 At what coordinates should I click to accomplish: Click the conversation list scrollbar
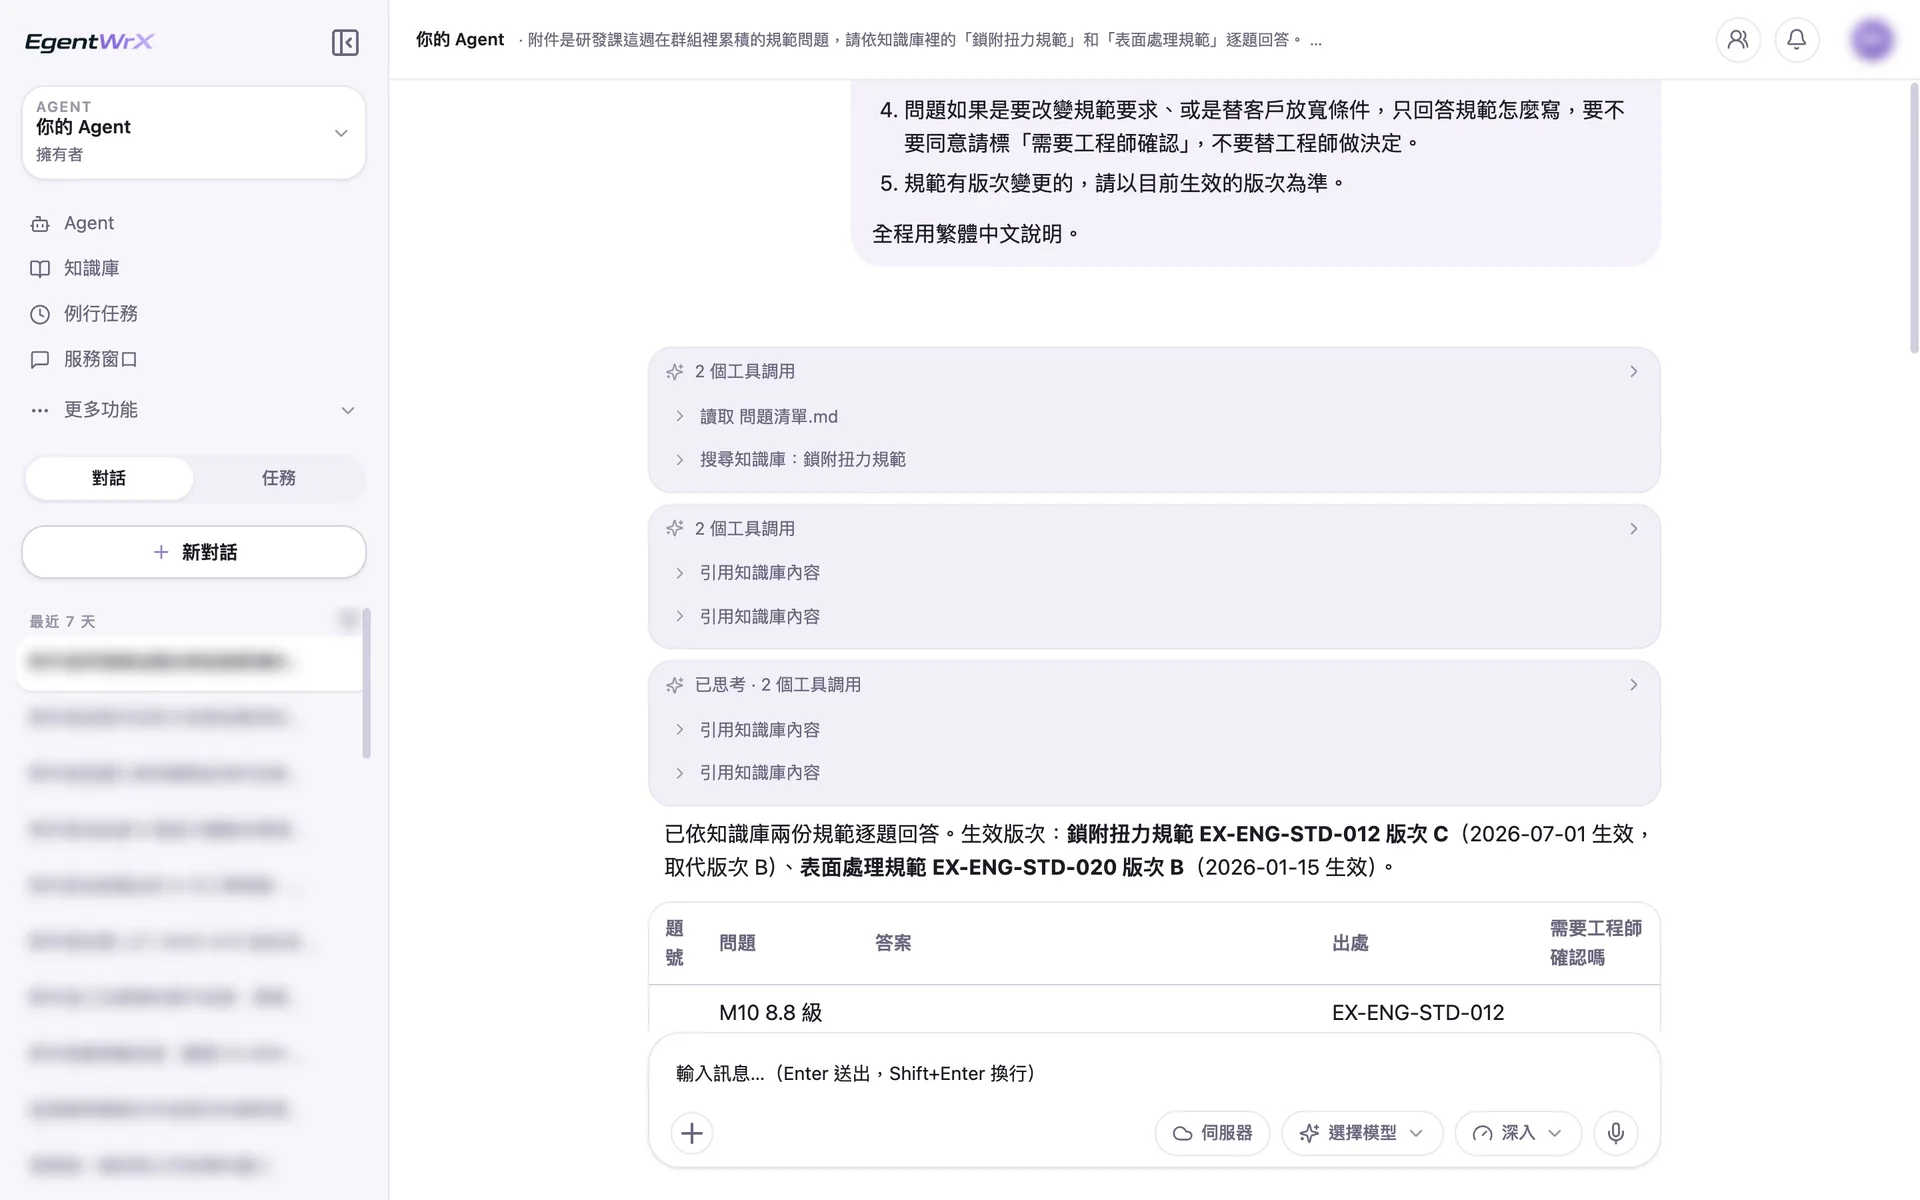point(366,683)
